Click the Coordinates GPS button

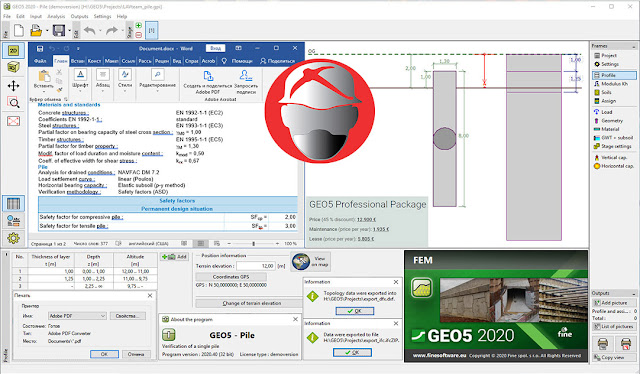[231, 276]
